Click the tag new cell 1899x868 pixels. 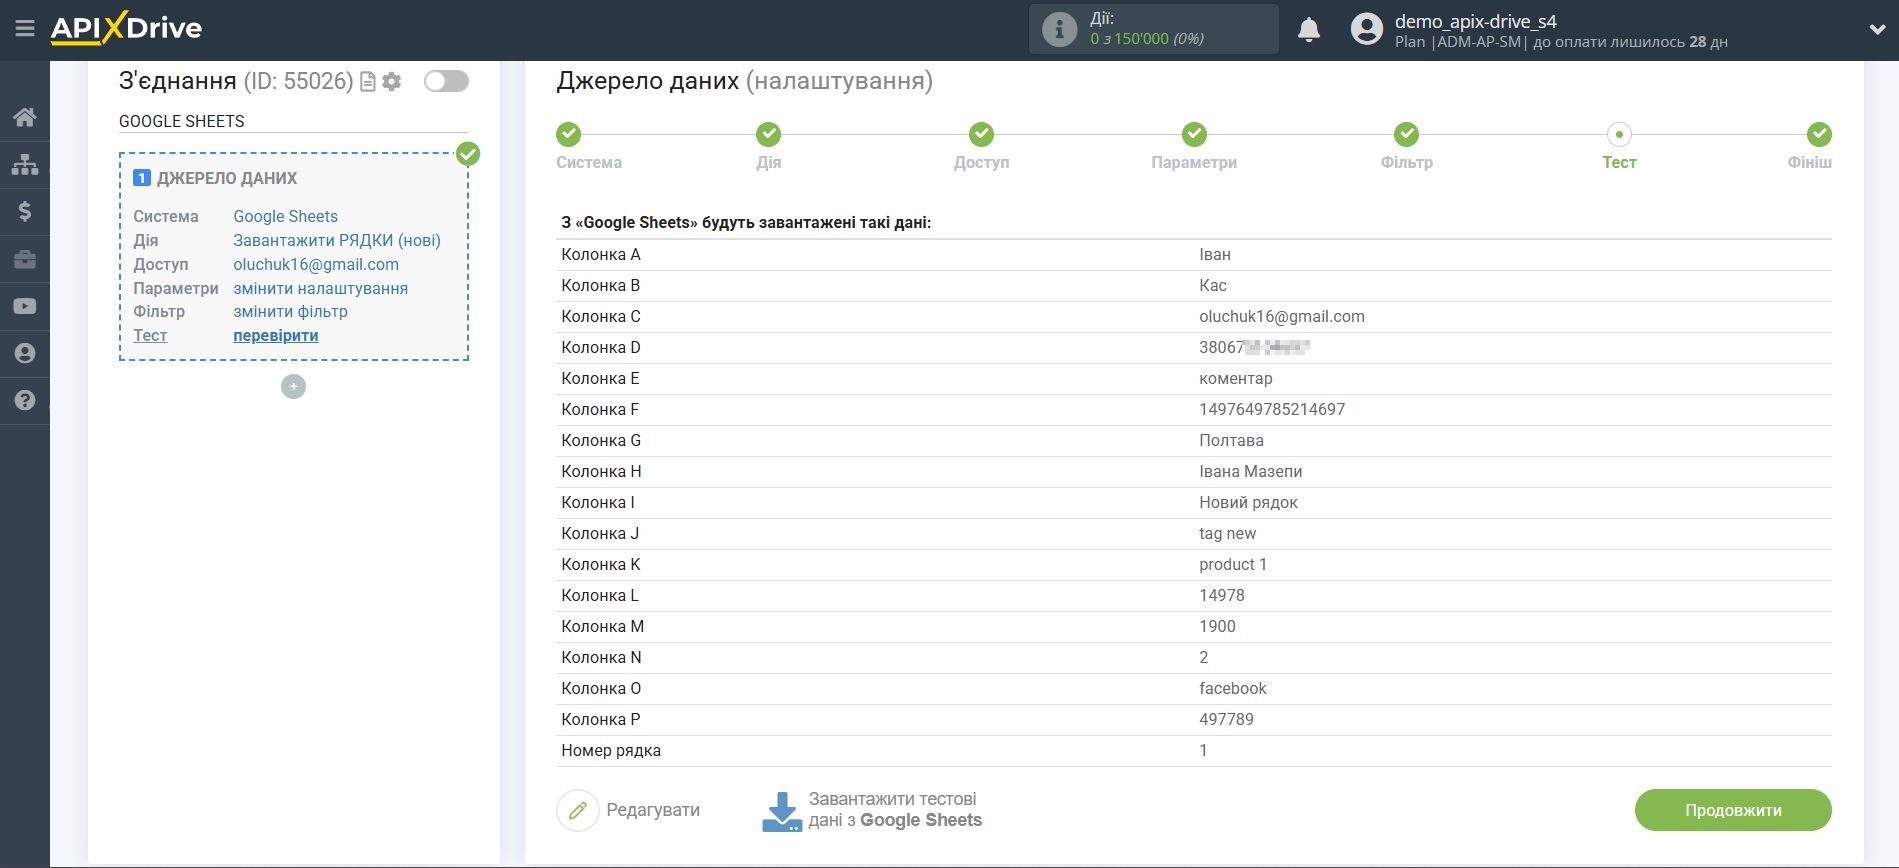click(x=1227, y=533)
